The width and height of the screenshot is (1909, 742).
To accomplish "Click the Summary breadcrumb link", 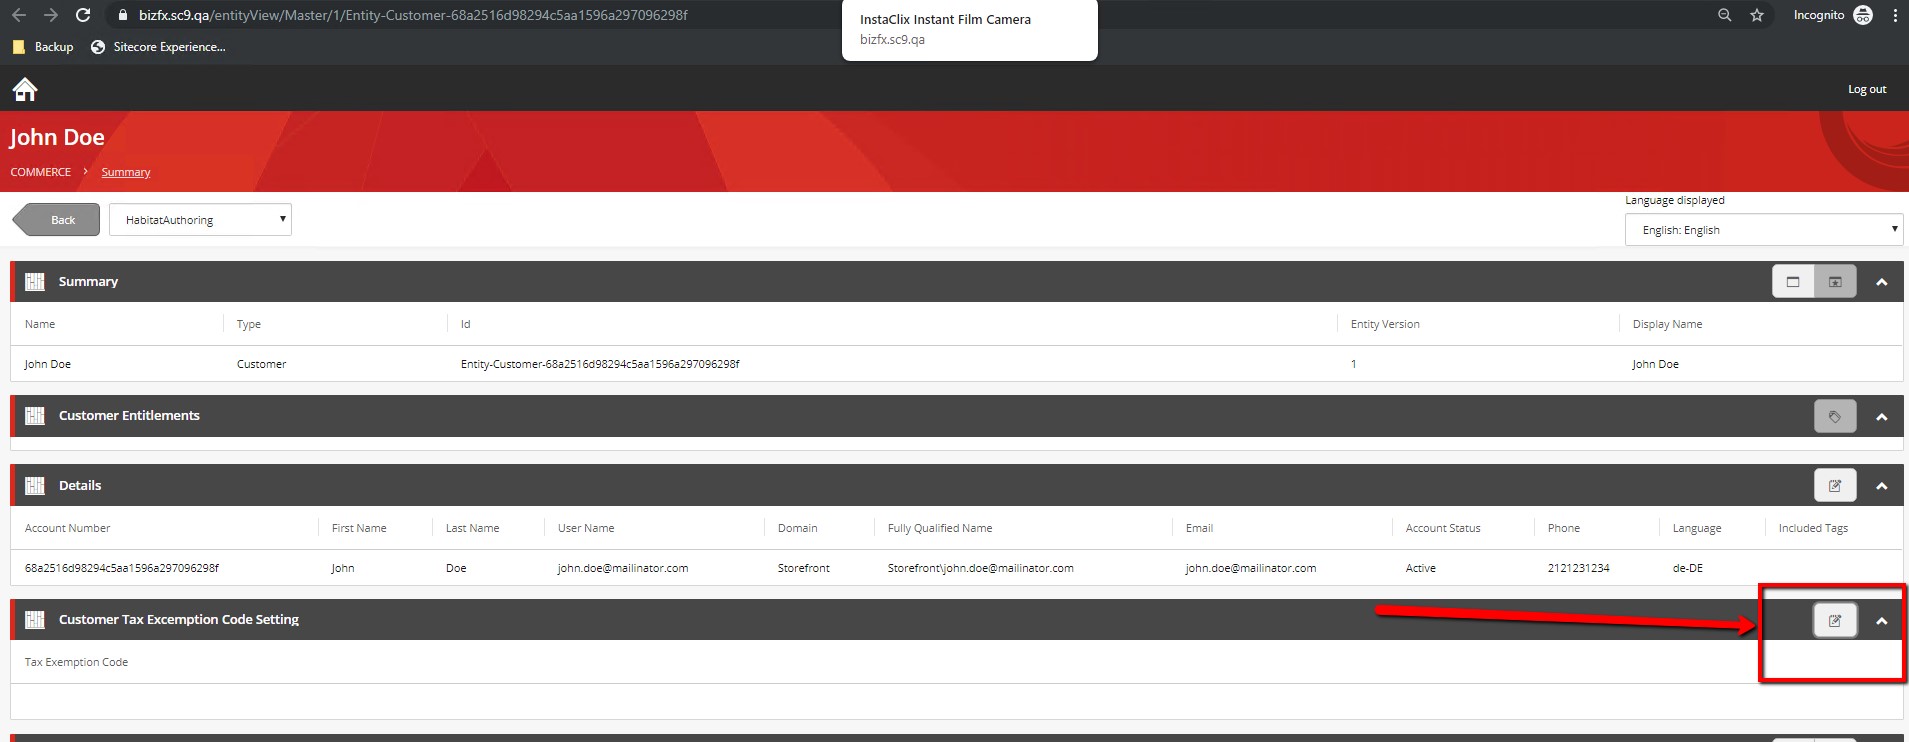I will click(126, 172).
